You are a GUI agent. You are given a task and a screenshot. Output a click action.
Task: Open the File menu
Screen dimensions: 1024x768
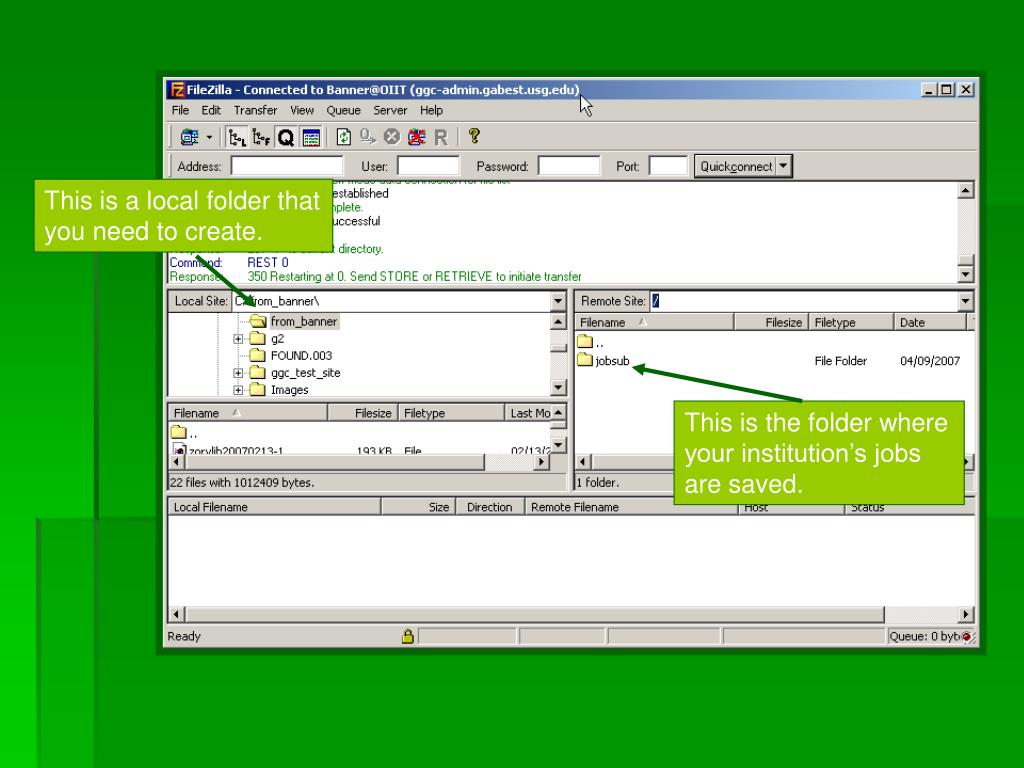(x=180, y=110)
